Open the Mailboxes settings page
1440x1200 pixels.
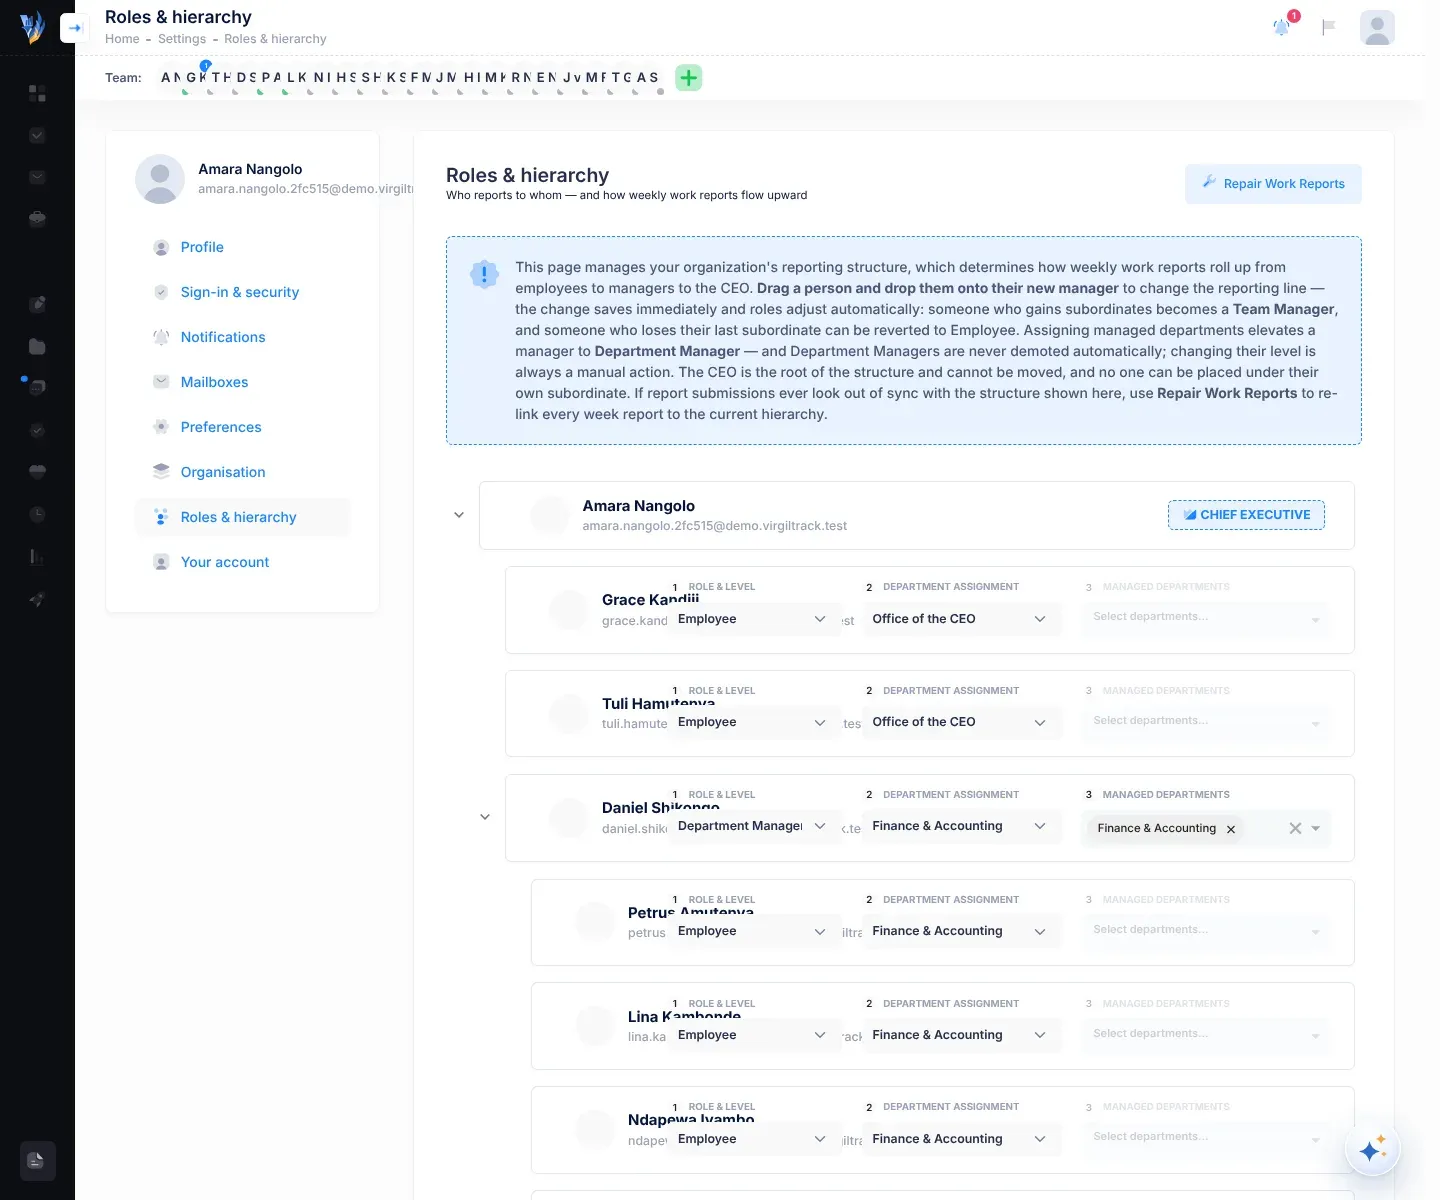214,382
